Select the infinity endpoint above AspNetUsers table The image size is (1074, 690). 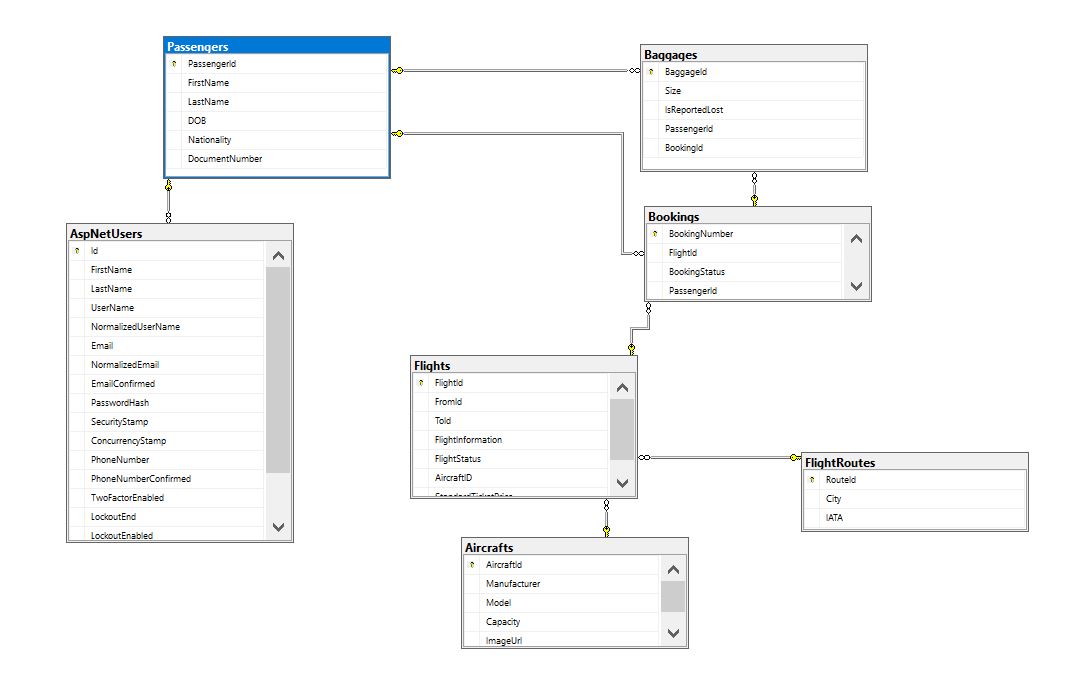pyautogui.click(x=168, y=217)
